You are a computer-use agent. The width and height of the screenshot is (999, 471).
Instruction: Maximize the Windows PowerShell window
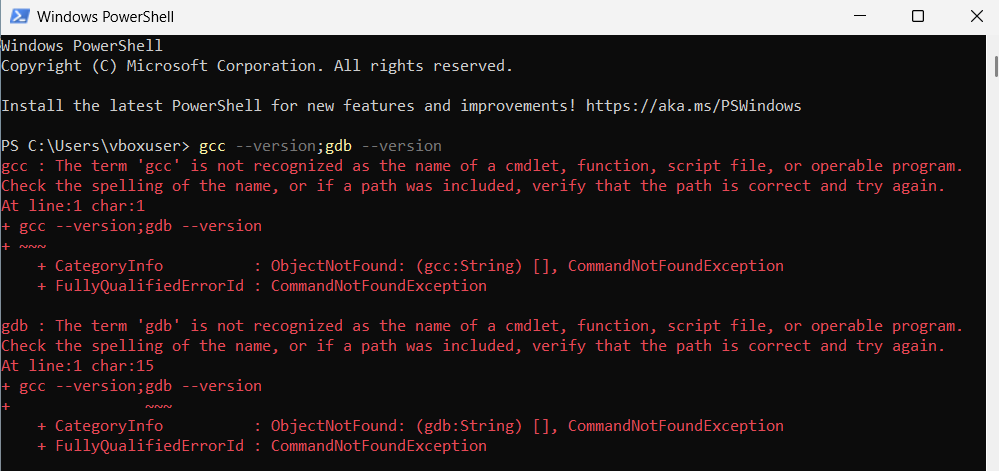click(x=918, y=17)
